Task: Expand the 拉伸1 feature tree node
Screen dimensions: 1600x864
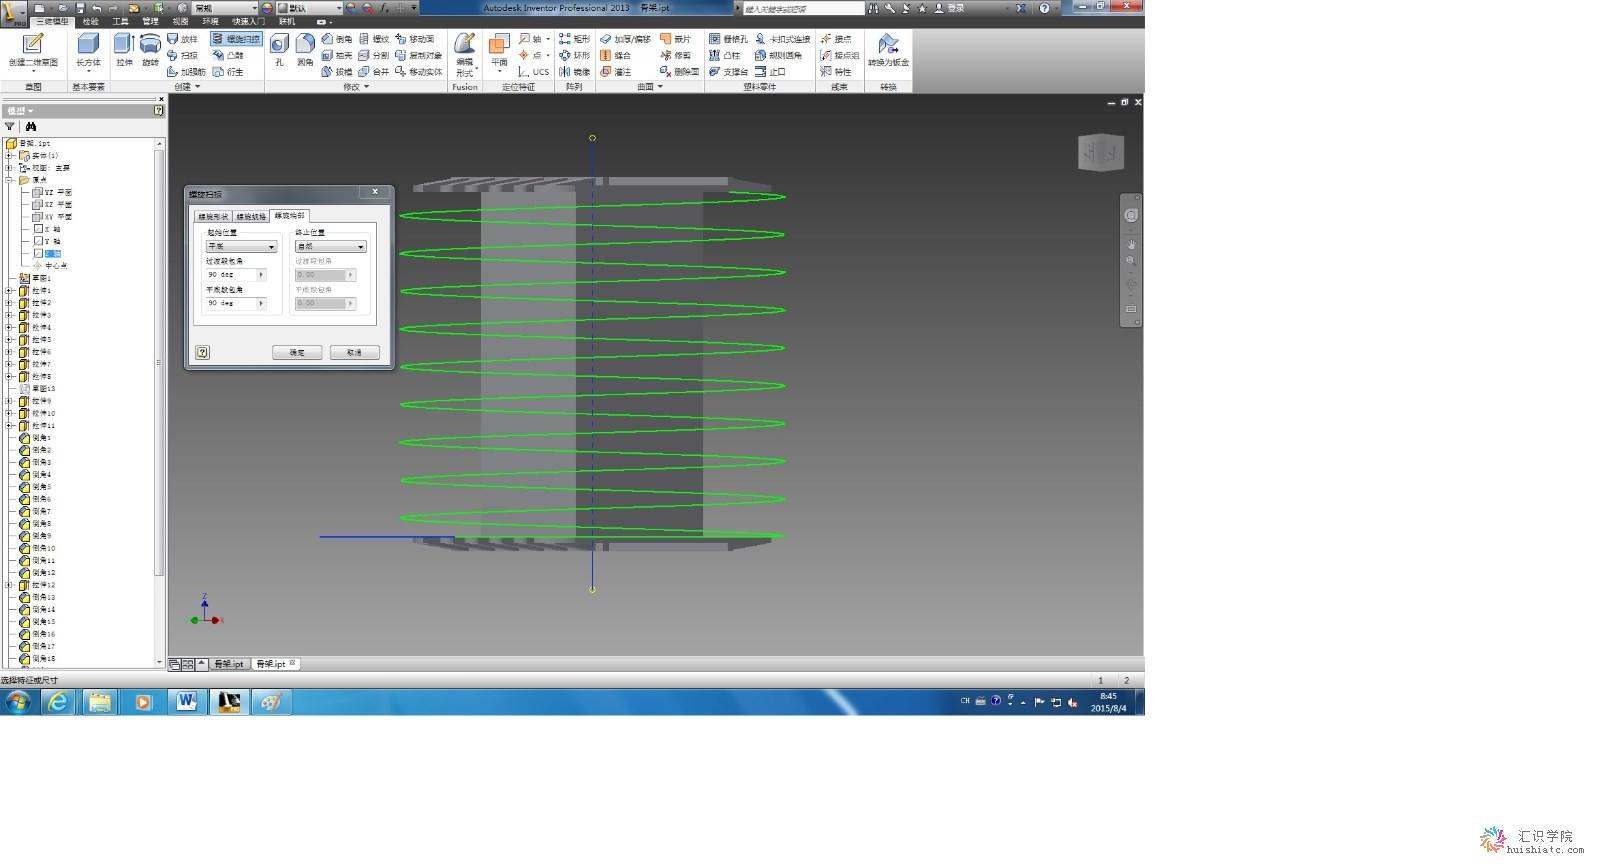Action: [x=10, y=291]
